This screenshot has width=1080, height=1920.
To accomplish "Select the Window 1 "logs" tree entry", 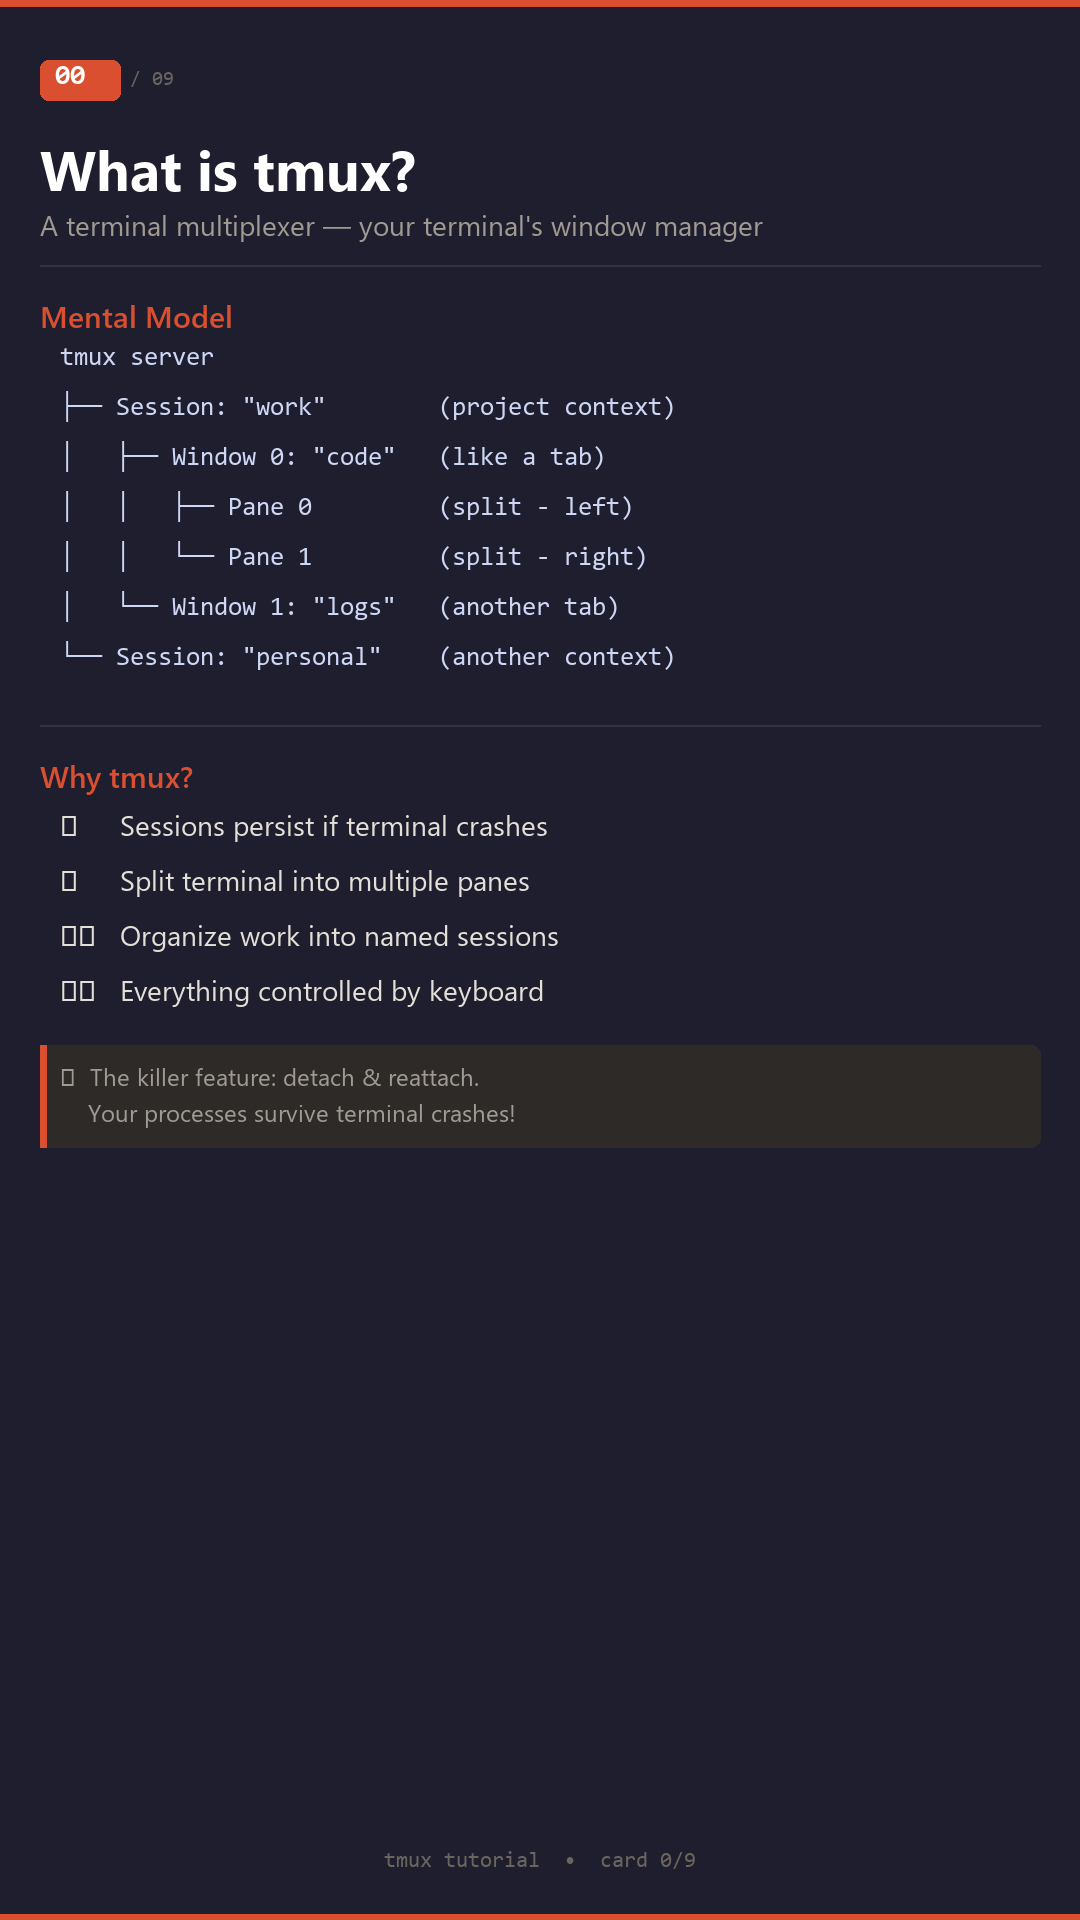I will click(283, 607).
